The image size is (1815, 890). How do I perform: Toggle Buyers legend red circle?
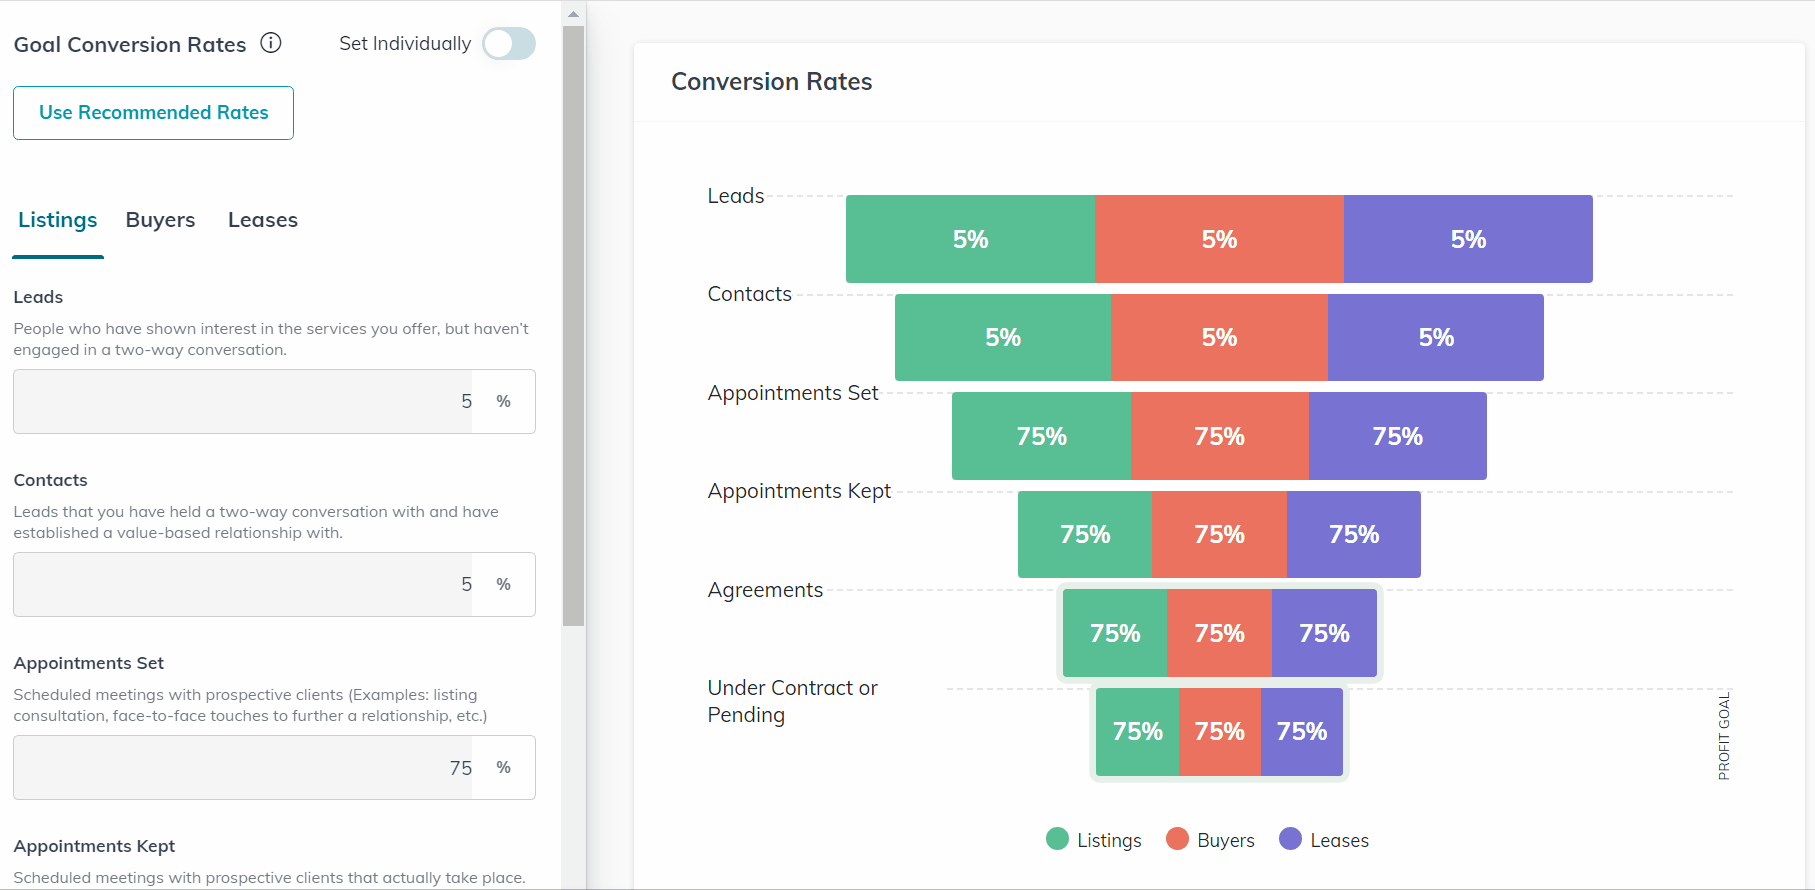[1177, 839]
